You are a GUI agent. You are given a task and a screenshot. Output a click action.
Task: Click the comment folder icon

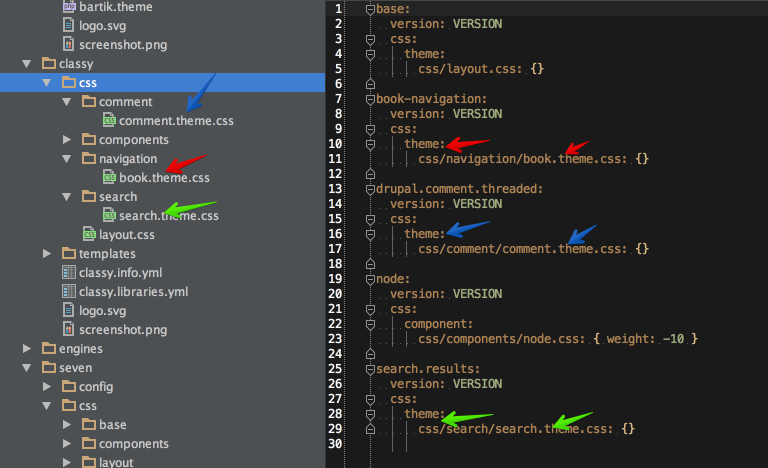[89, 101]
